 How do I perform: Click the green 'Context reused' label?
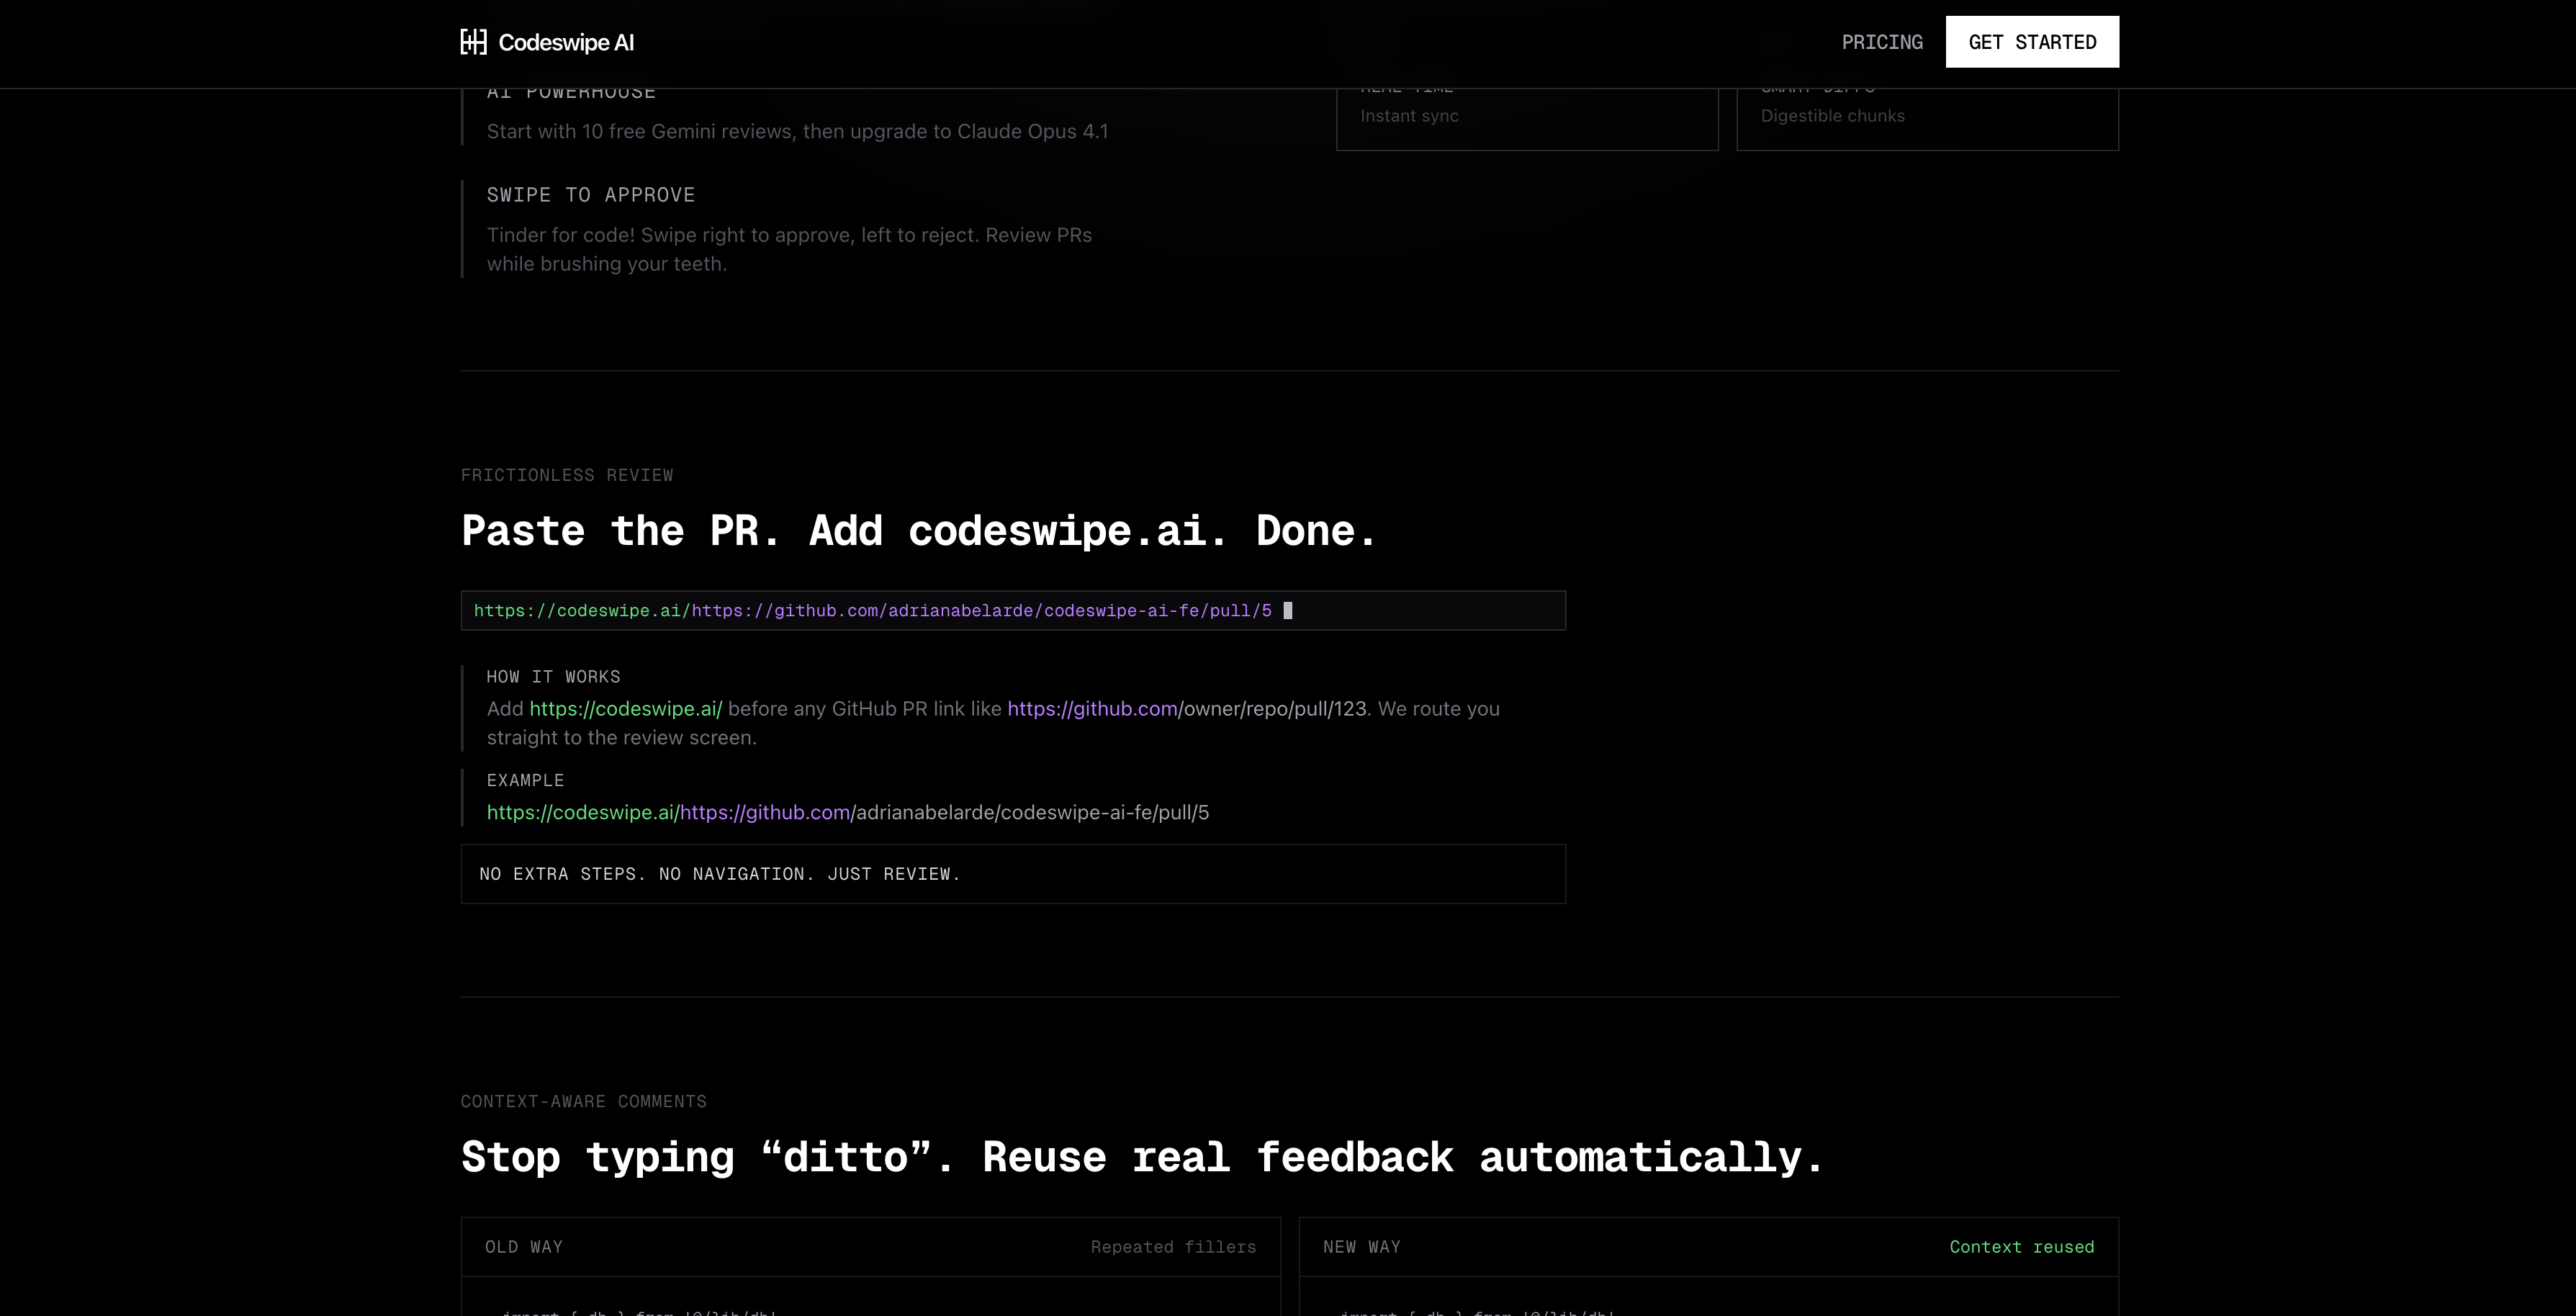click(2021, 1247)
